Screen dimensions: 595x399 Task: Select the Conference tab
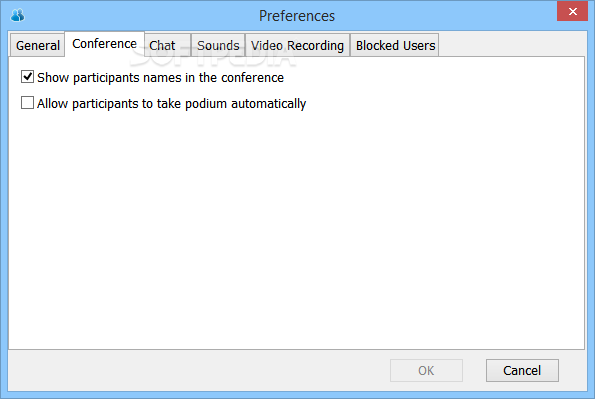tap(104, 44)
